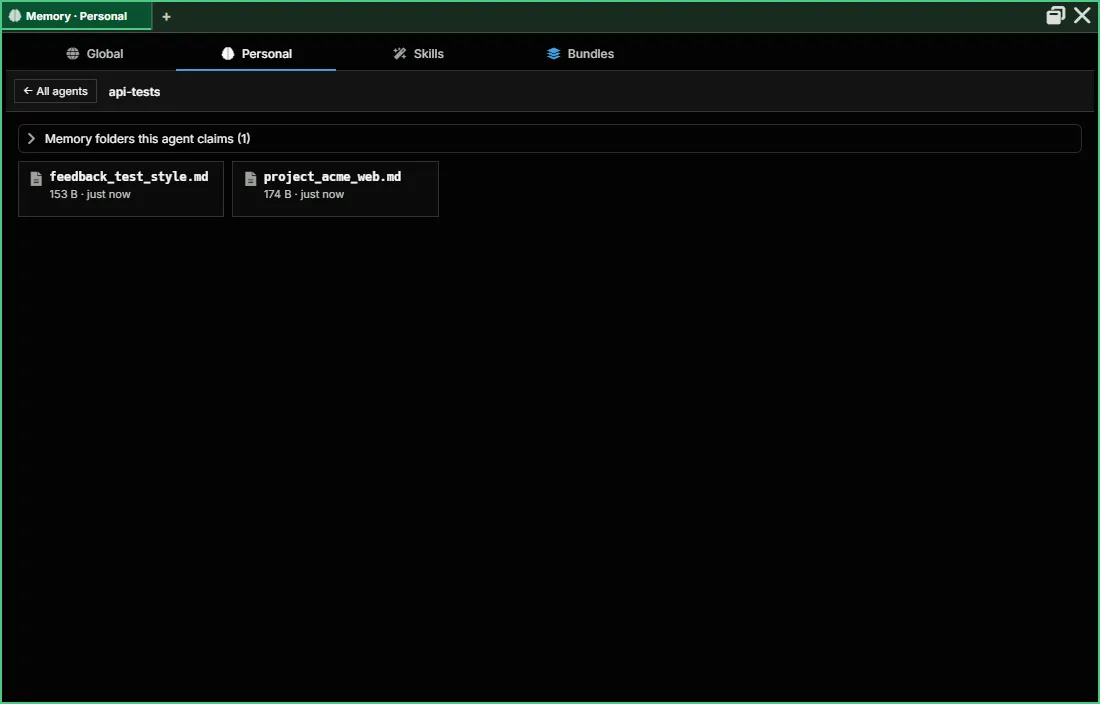Expand Memory folders this agent claims chevron

coord(31,139)
